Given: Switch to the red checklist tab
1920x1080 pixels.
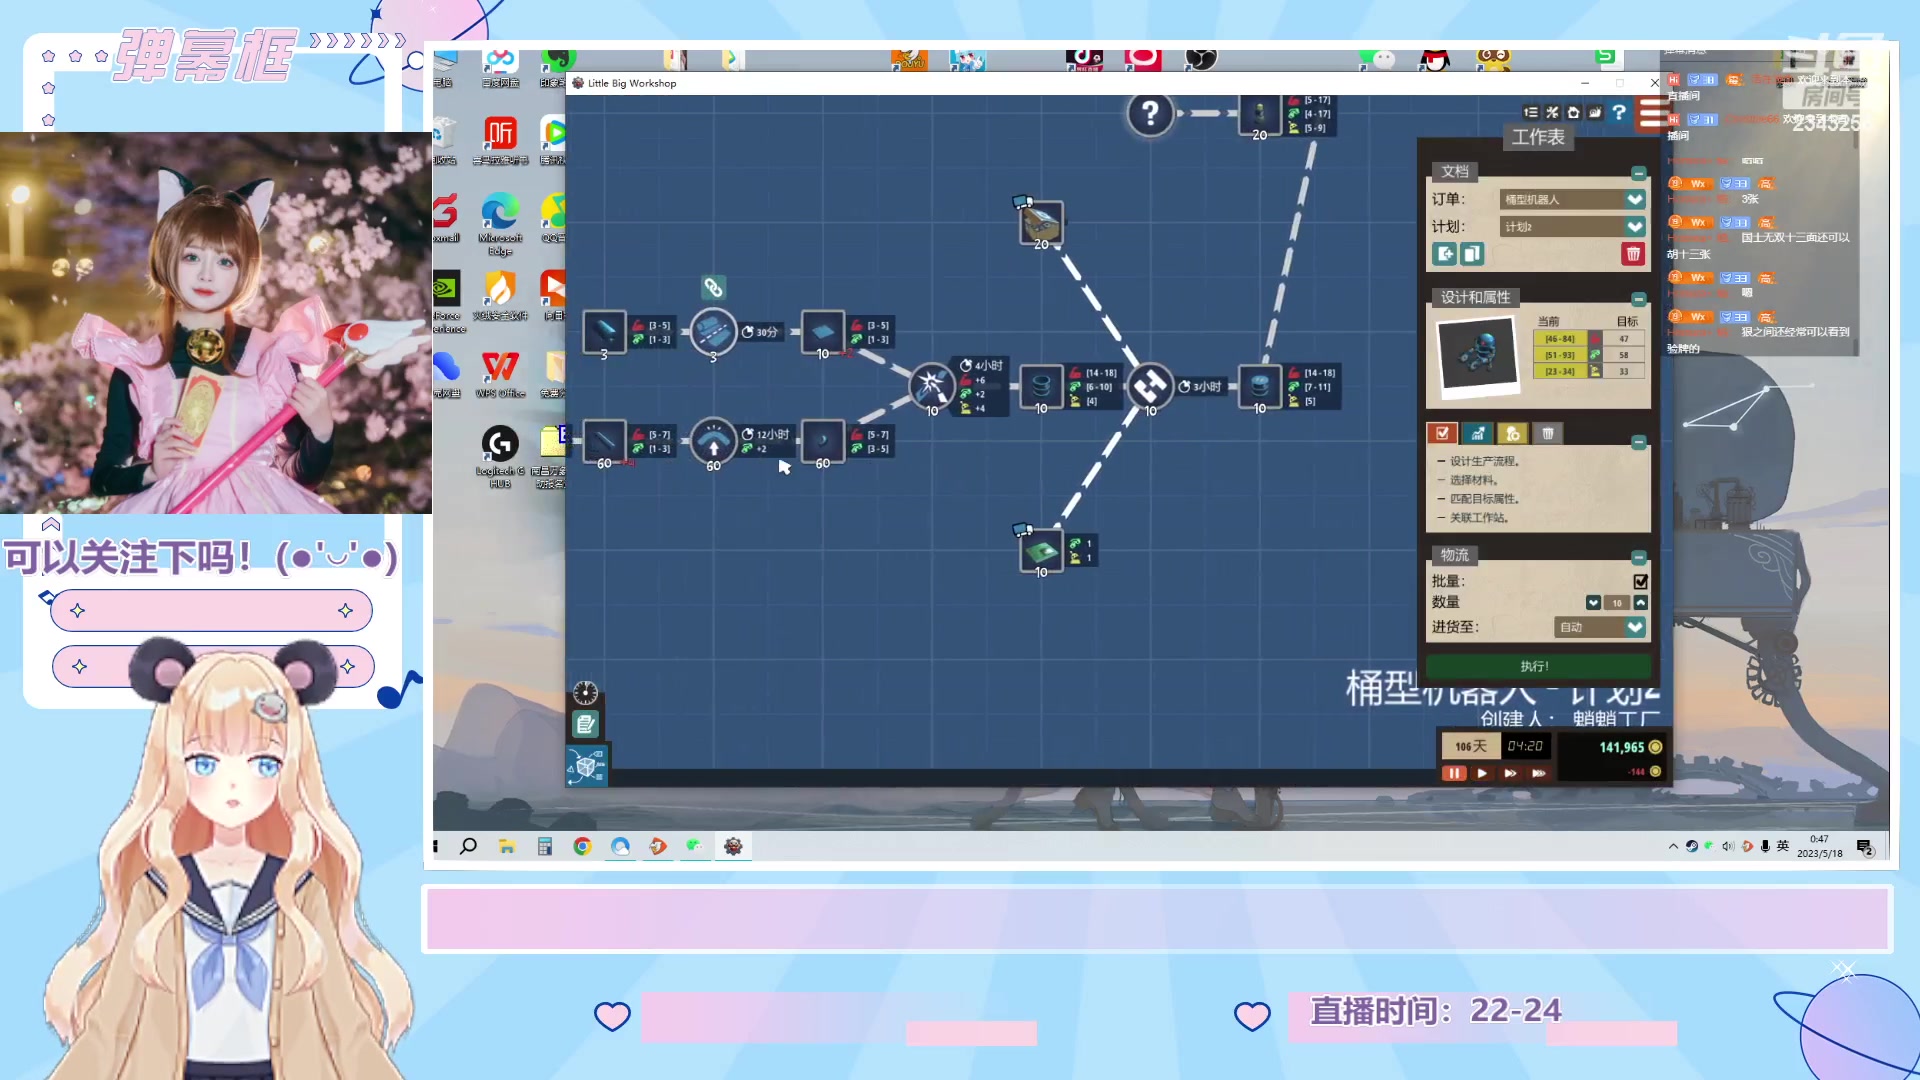Looking at the screenshot, I should [x=1442, y=433].
